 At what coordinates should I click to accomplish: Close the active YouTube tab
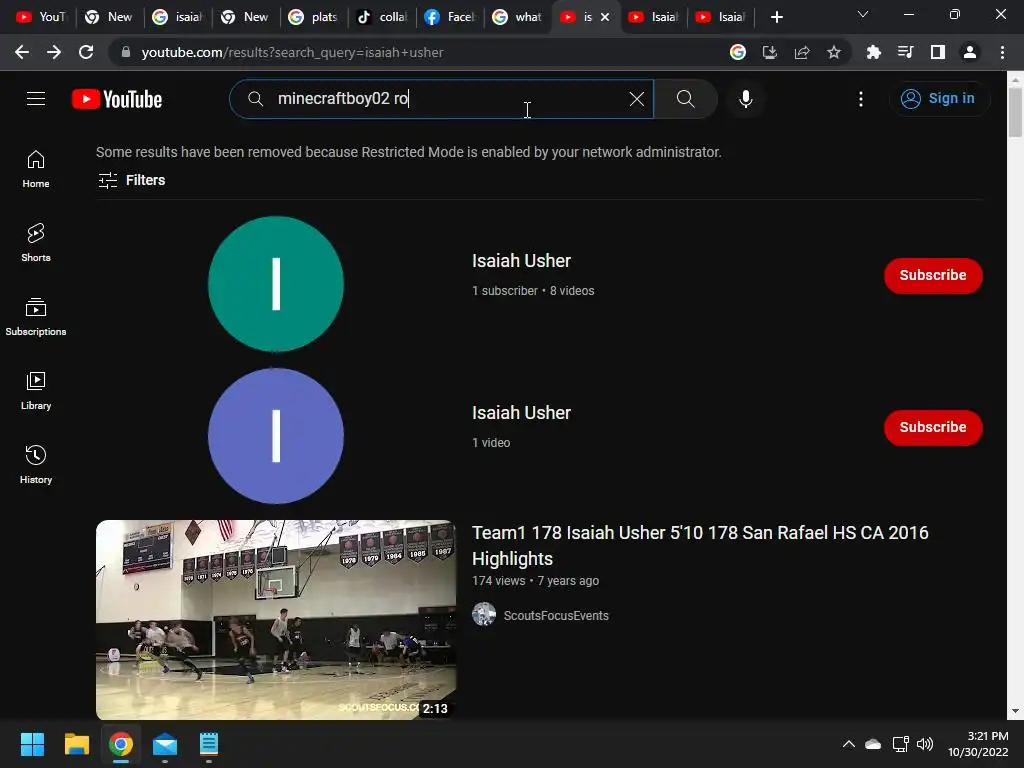pos(605,17)
